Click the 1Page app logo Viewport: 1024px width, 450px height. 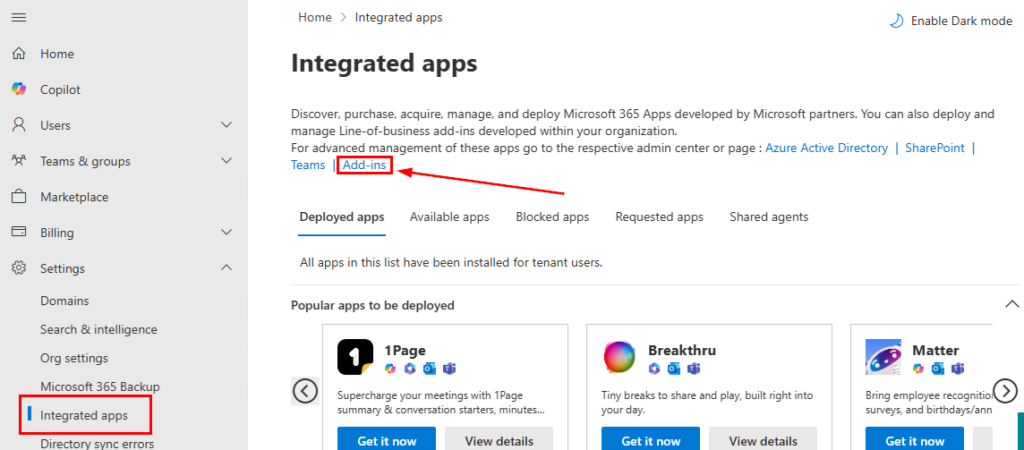coord(355,357)
